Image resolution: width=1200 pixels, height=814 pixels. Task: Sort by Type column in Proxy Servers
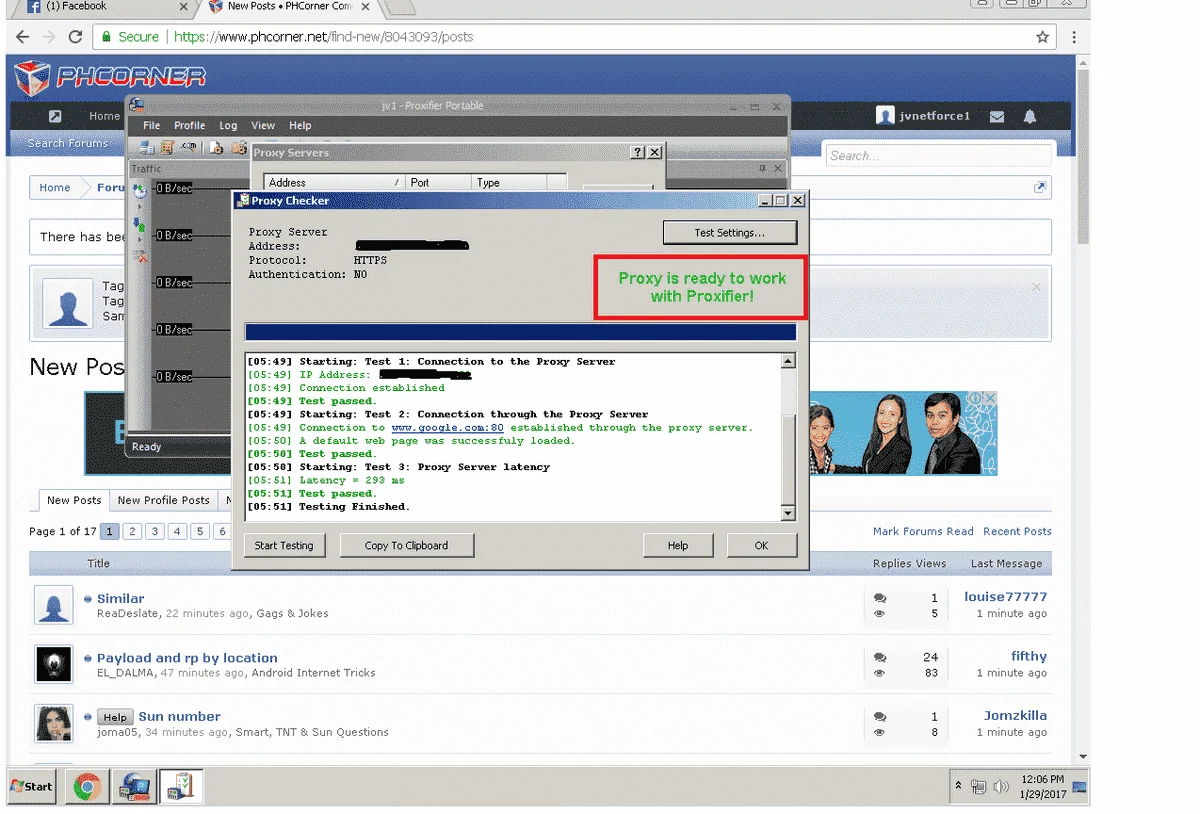pos(509,182)
